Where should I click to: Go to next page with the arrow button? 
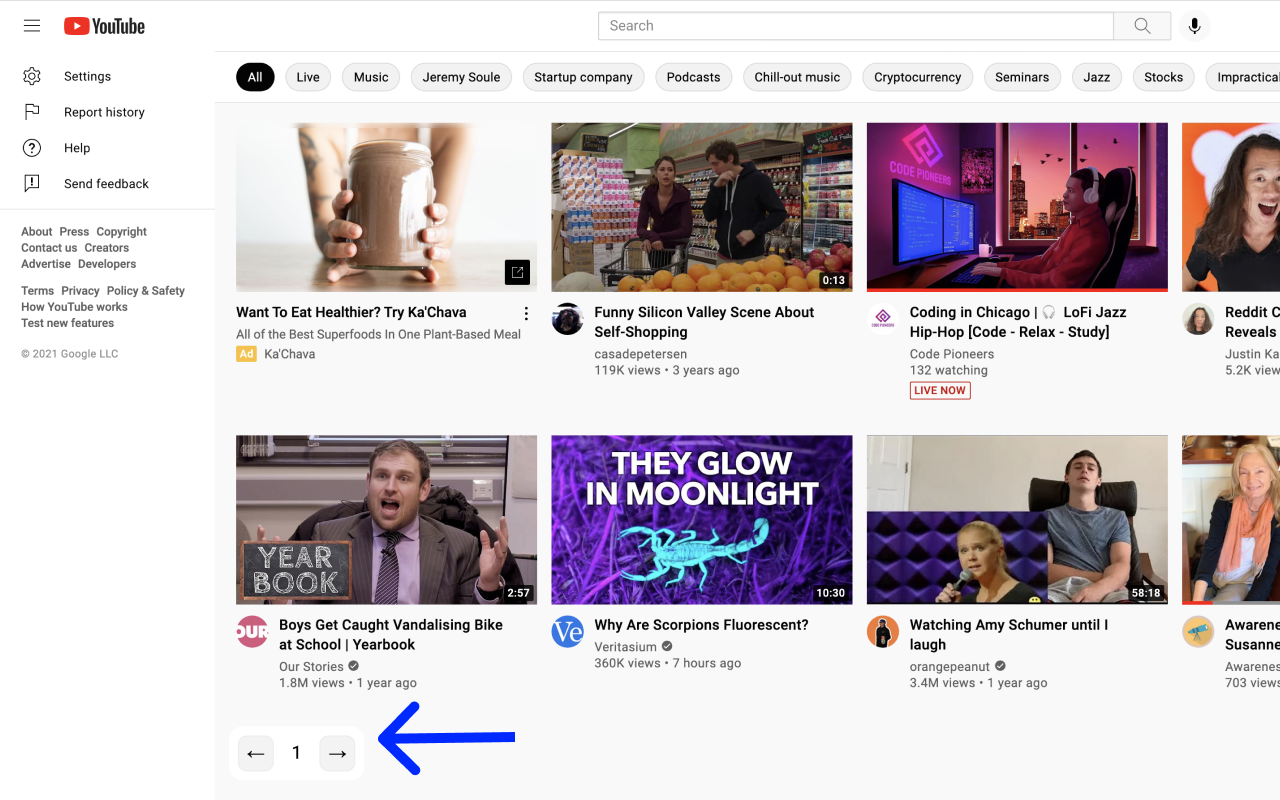tap(337, 753)
